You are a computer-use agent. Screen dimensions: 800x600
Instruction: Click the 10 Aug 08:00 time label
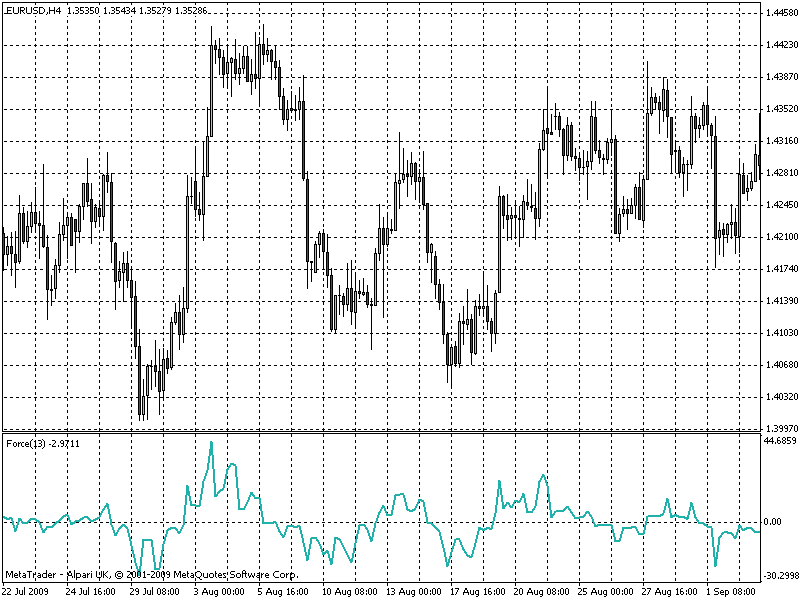pos(350,592)
